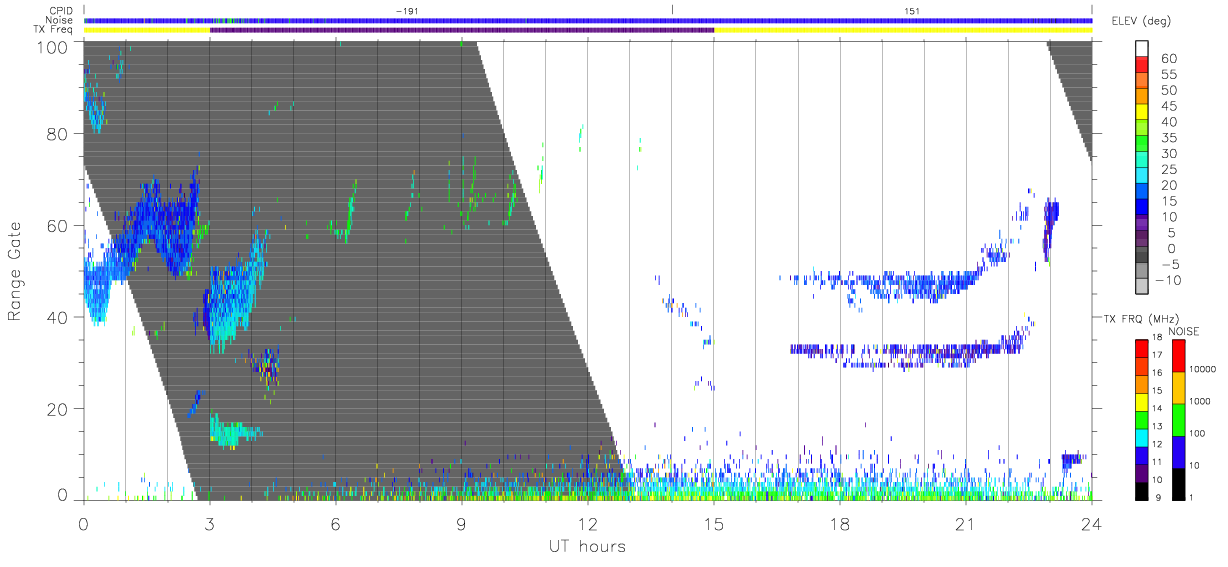Click the 21 tick label on UT hours axis
This screenshot has height=567, width=1228.
(966, 523)
